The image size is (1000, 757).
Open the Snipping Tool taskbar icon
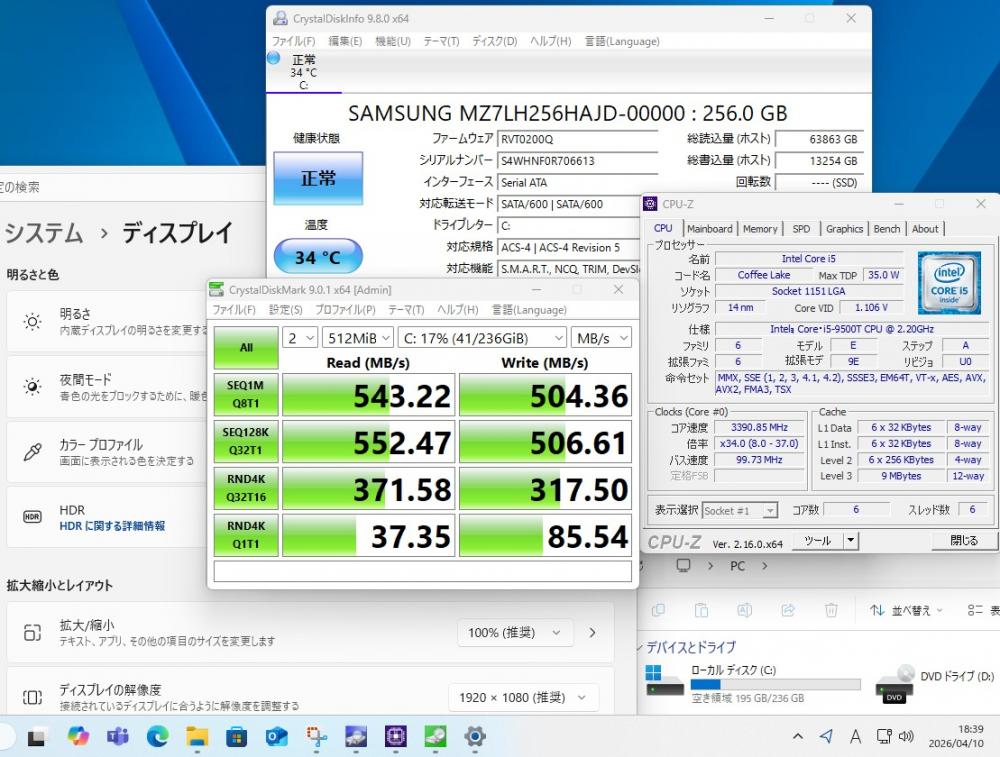317,737
